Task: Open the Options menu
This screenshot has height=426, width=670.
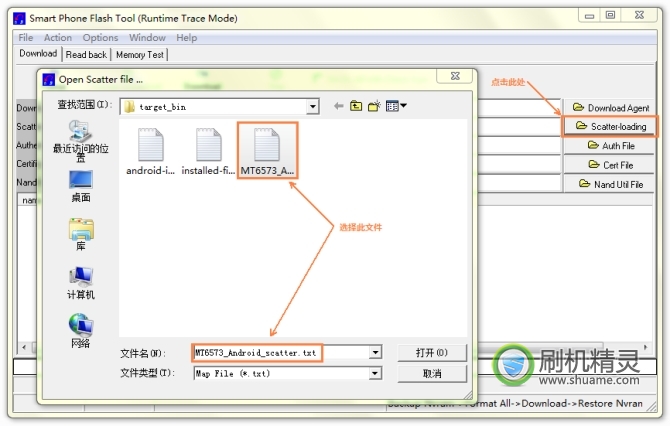Action: coord(100,38)
